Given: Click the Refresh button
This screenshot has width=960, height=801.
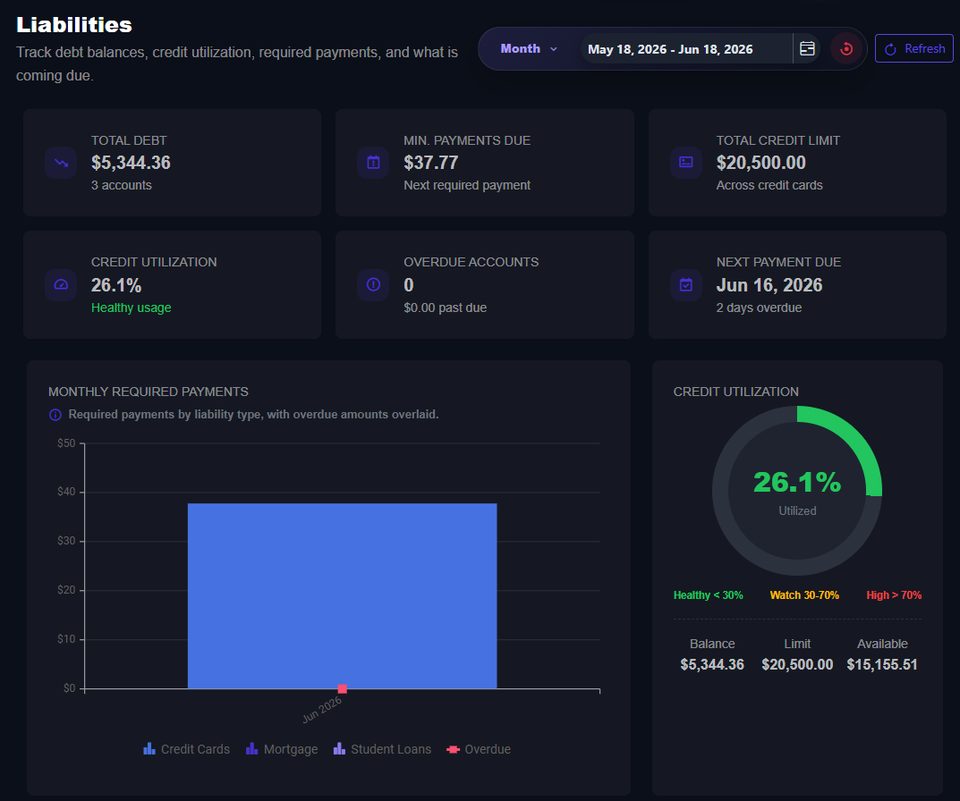Looking at the screenshot, I should [x=913, y=49].
